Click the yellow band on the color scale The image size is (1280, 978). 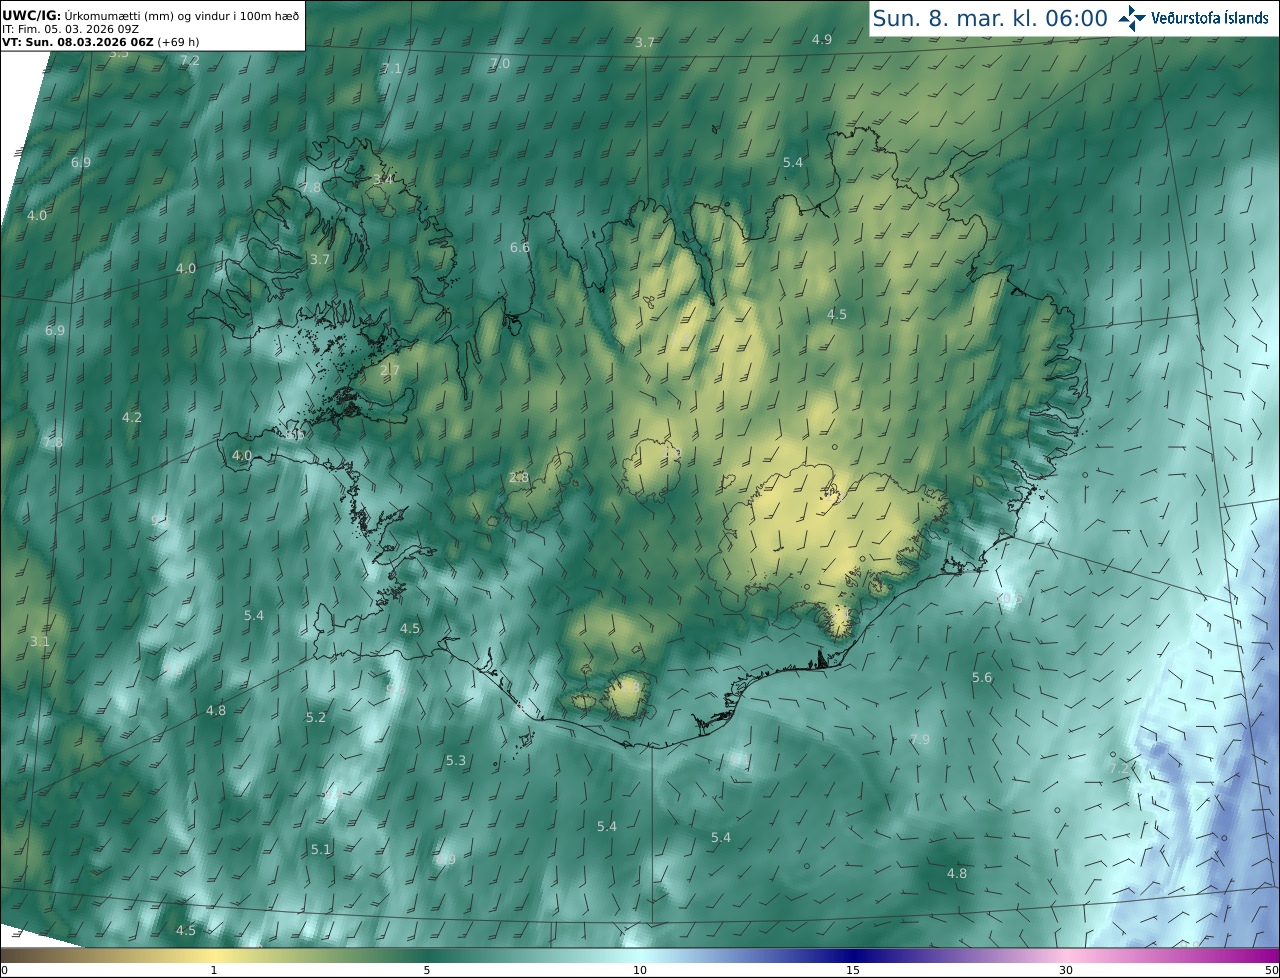pos(214,956)
